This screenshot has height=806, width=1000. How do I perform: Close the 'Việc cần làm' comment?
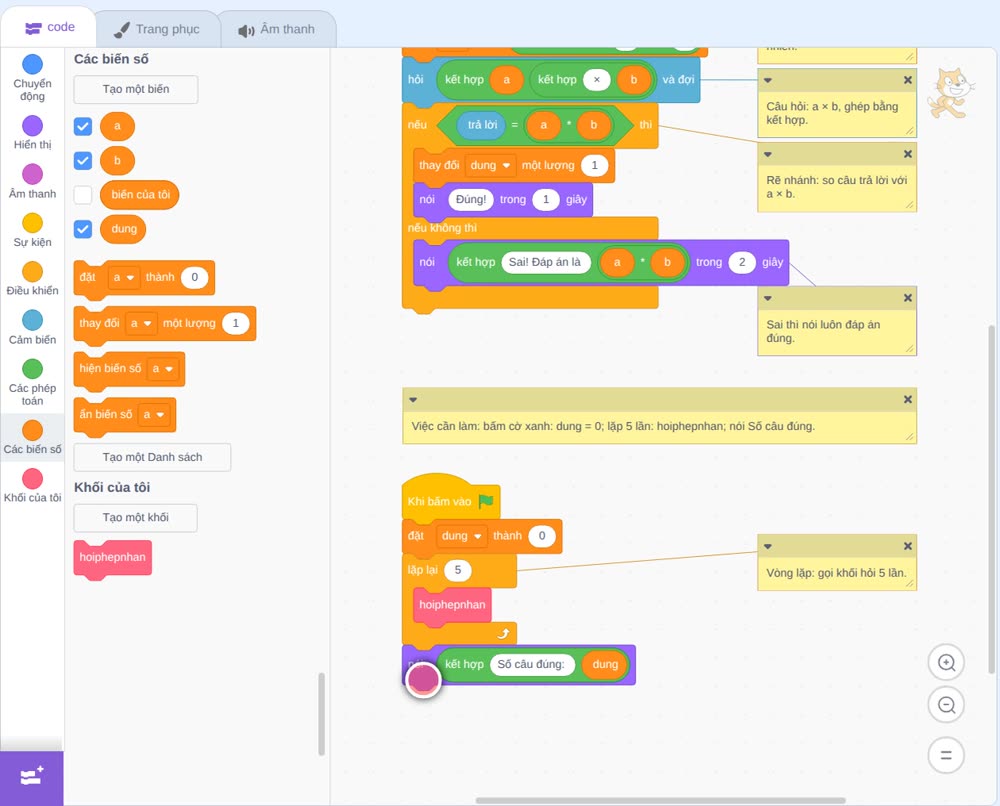[x=908, y=399]
